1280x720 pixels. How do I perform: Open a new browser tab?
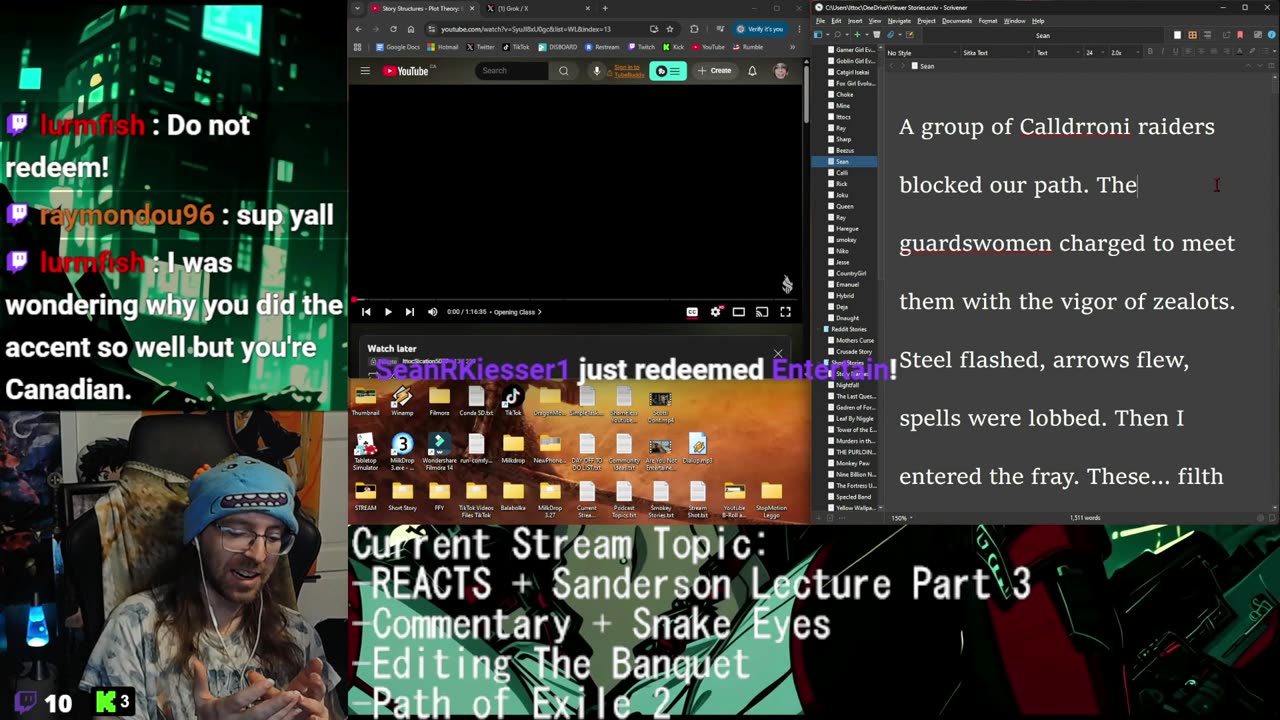(x=604, y=8)
